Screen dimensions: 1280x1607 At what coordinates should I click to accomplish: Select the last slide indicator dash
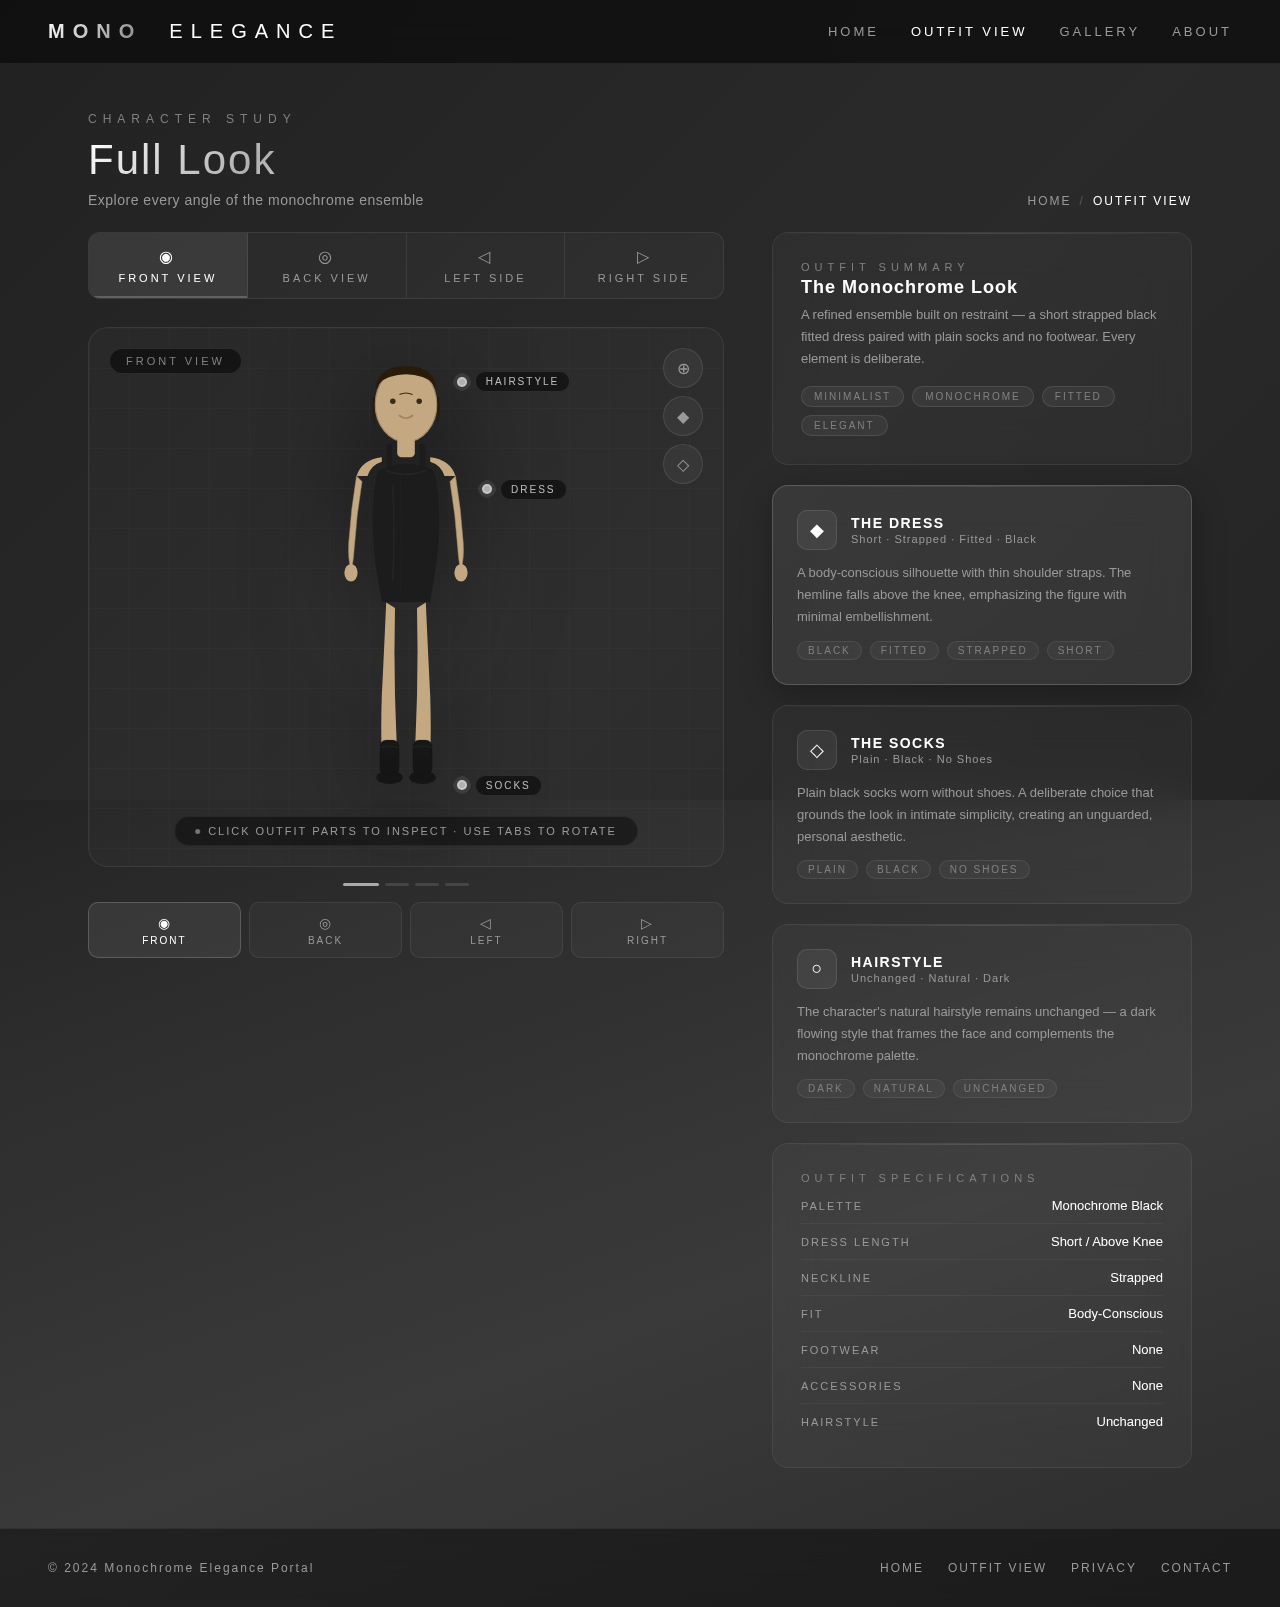click(457, 884)
